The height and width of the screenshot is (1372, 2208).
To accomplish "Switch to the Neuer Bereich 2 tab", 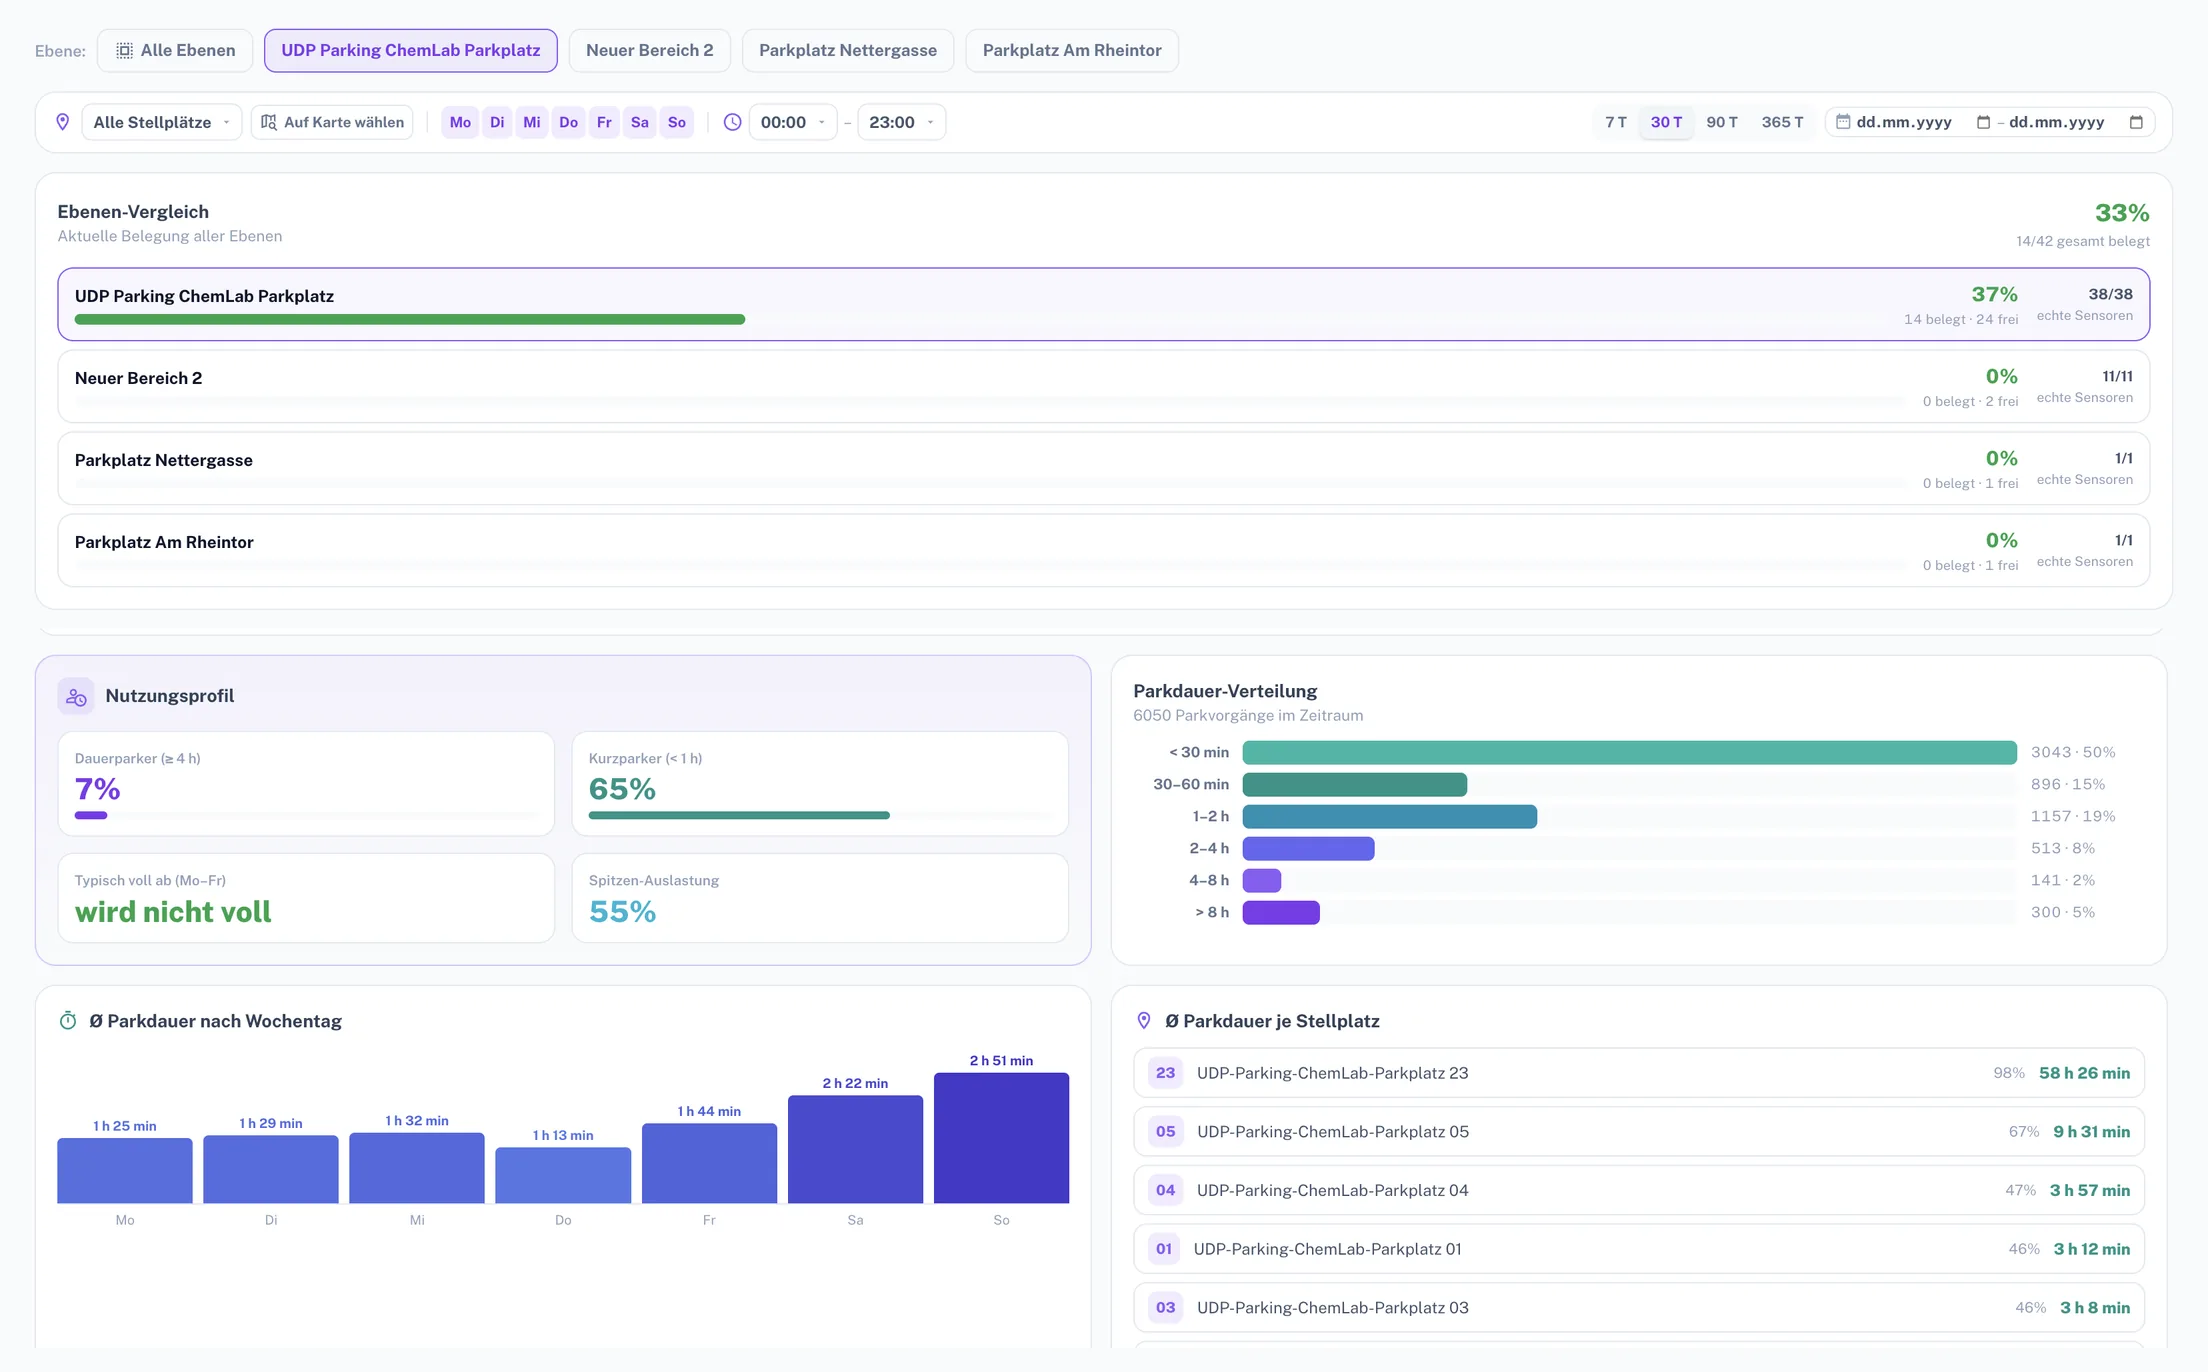I will [650, 50].
